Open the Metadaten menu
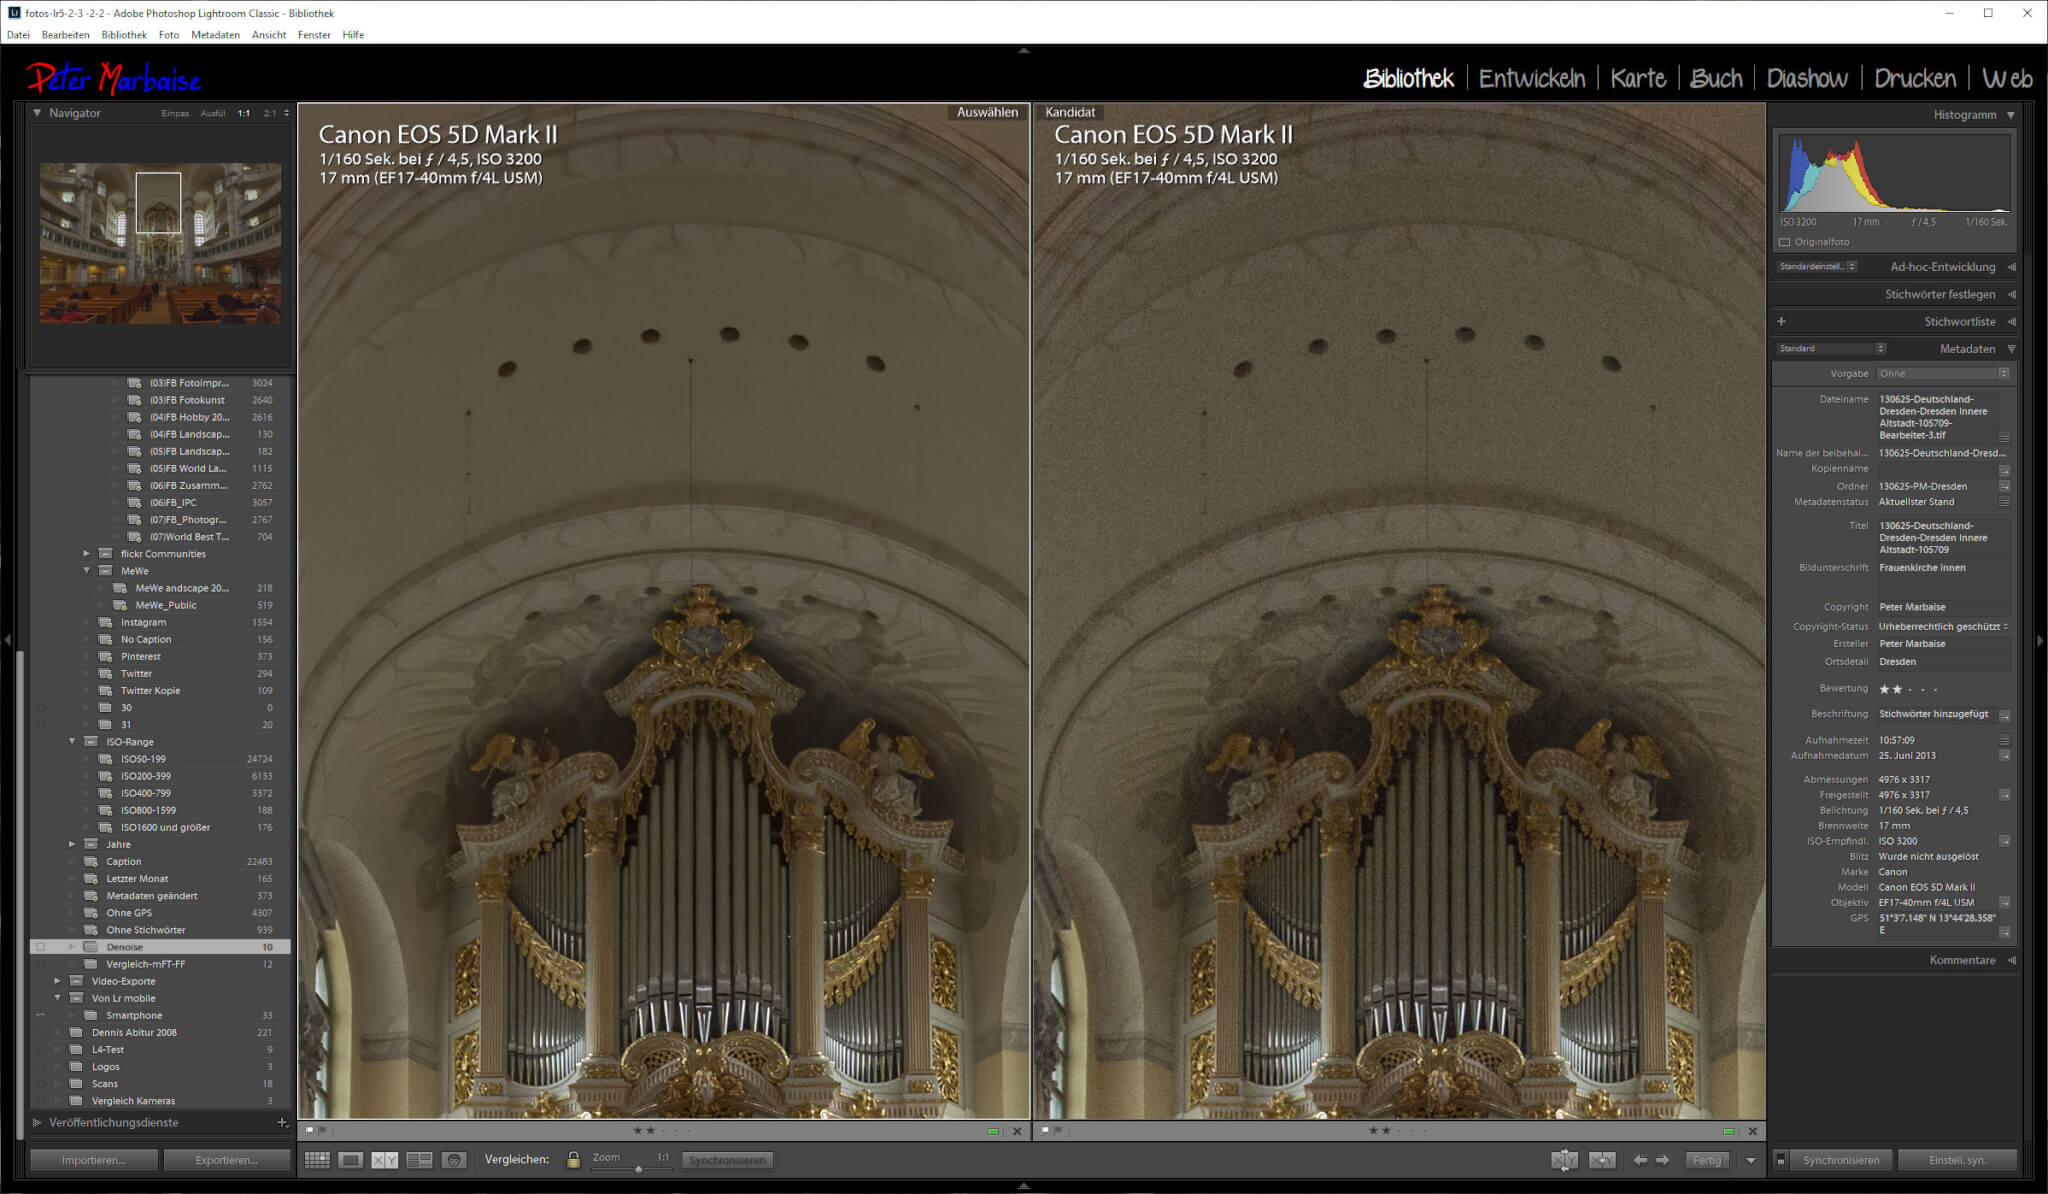2048x1194 pixels. [215, 35]
